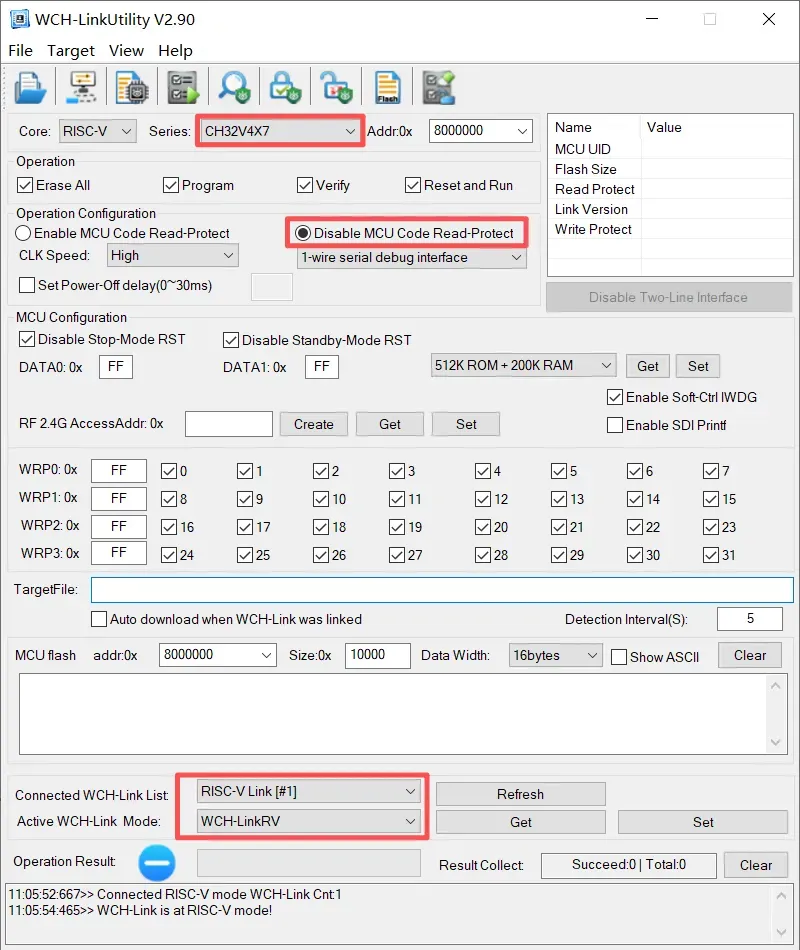Open the Addr 8000000 dropdown
The width and height of the screenshot is (800, 950).
pyautogui.click(x=481, y=131)
